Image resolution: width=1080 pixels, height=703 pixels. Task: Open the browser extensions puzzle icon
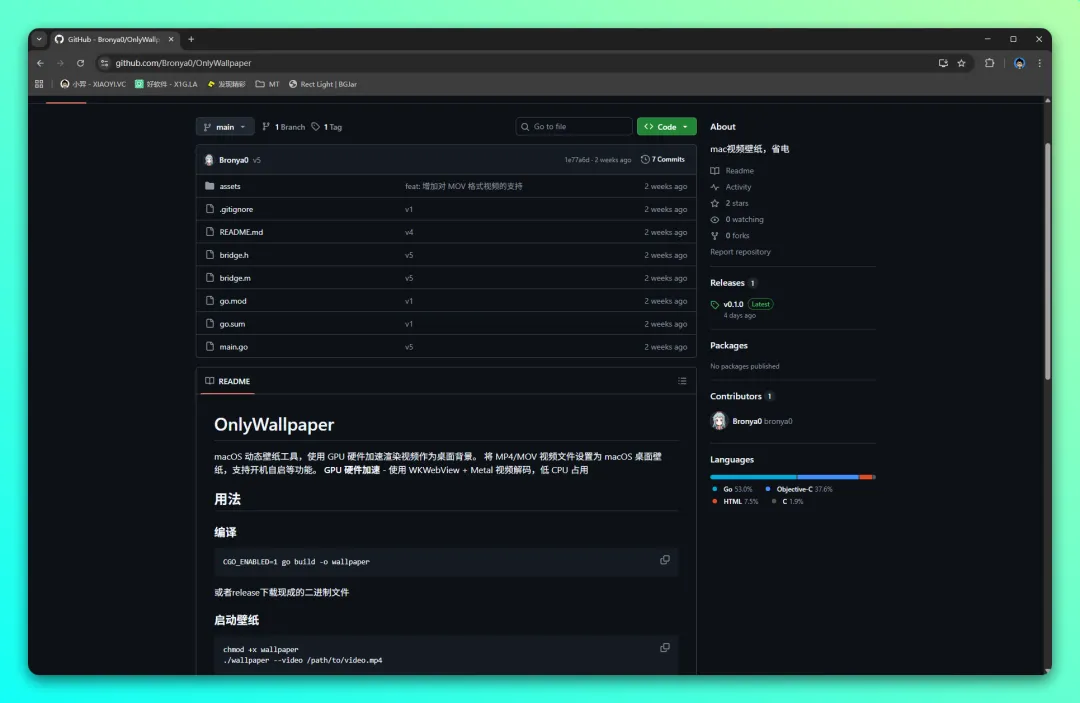[x=990, y=63]
